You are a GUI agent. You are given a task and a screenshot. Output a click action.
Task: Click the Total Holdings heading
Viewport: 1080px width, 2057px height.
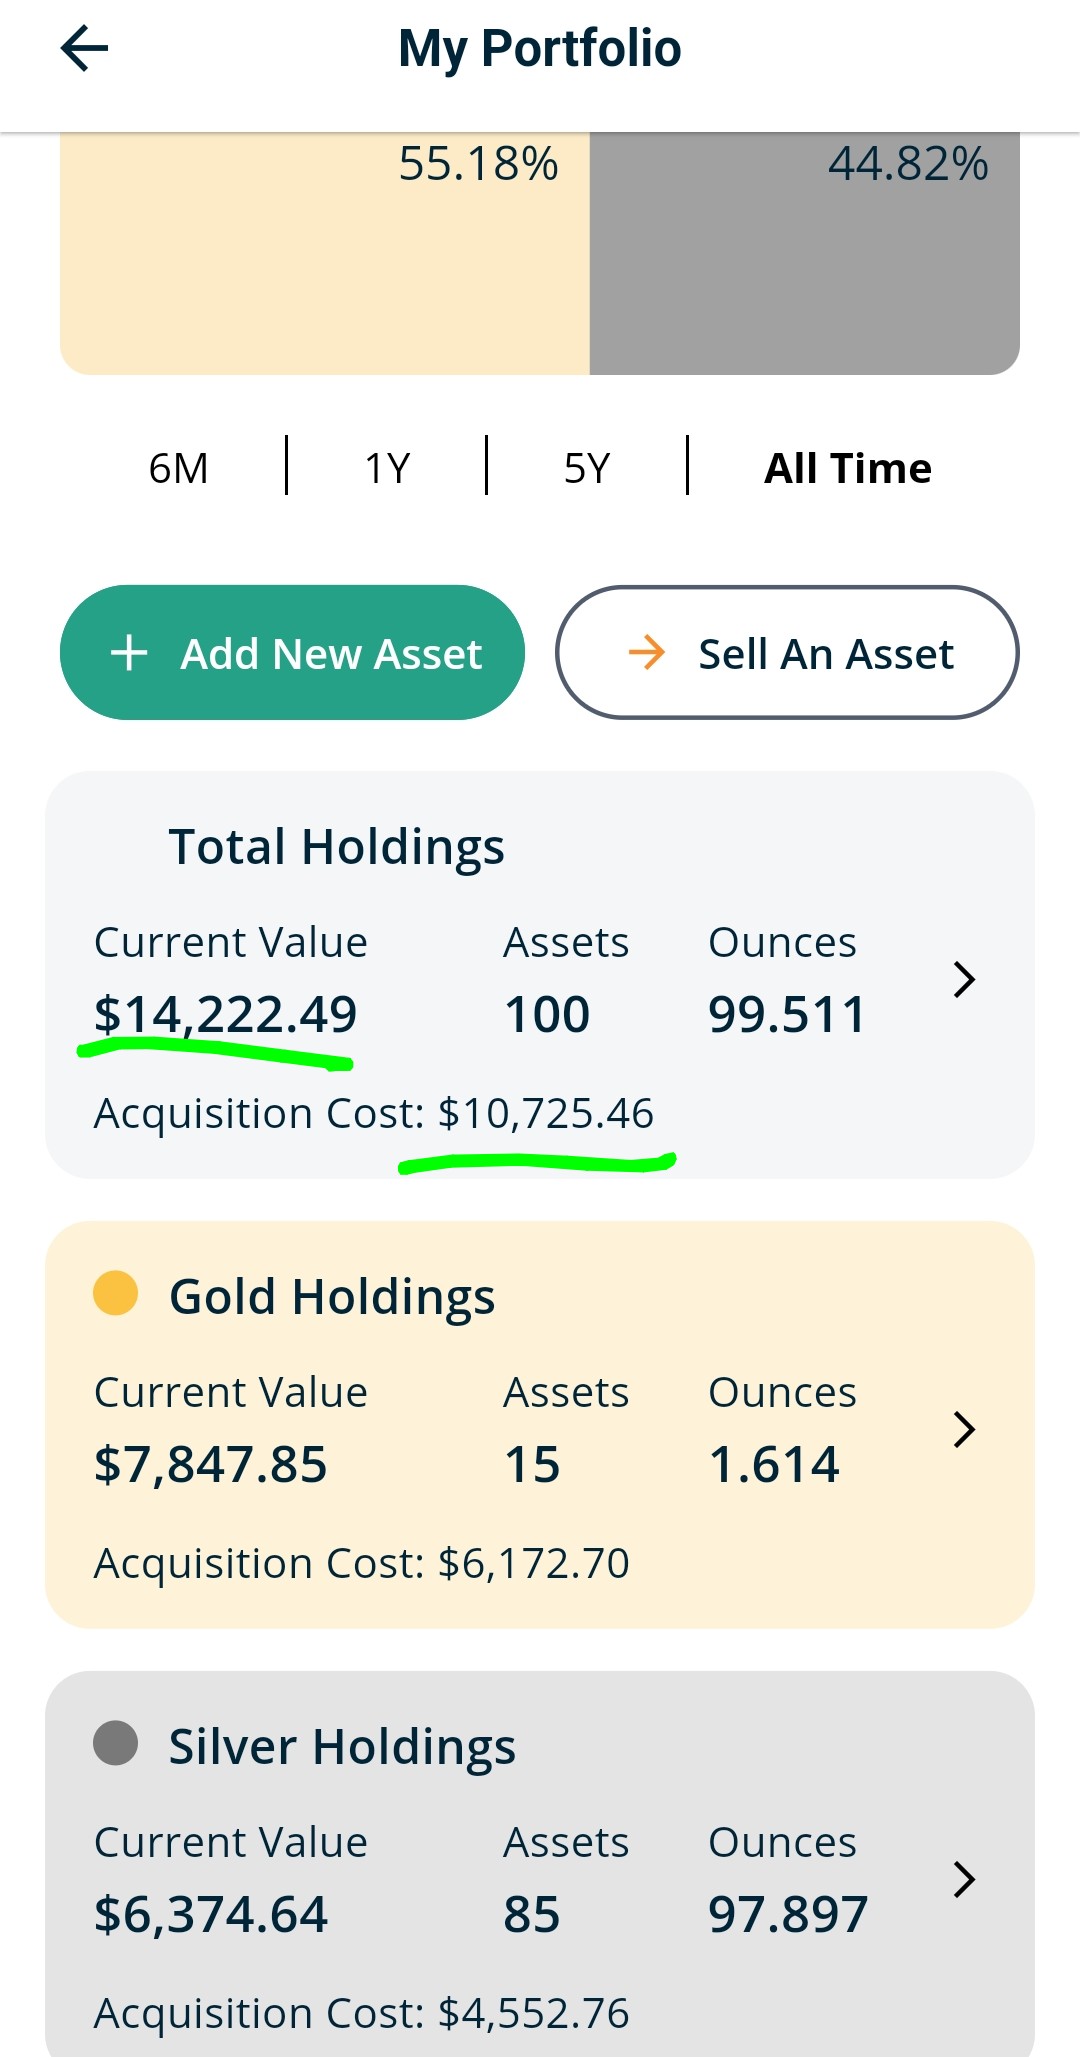(336, 846)
